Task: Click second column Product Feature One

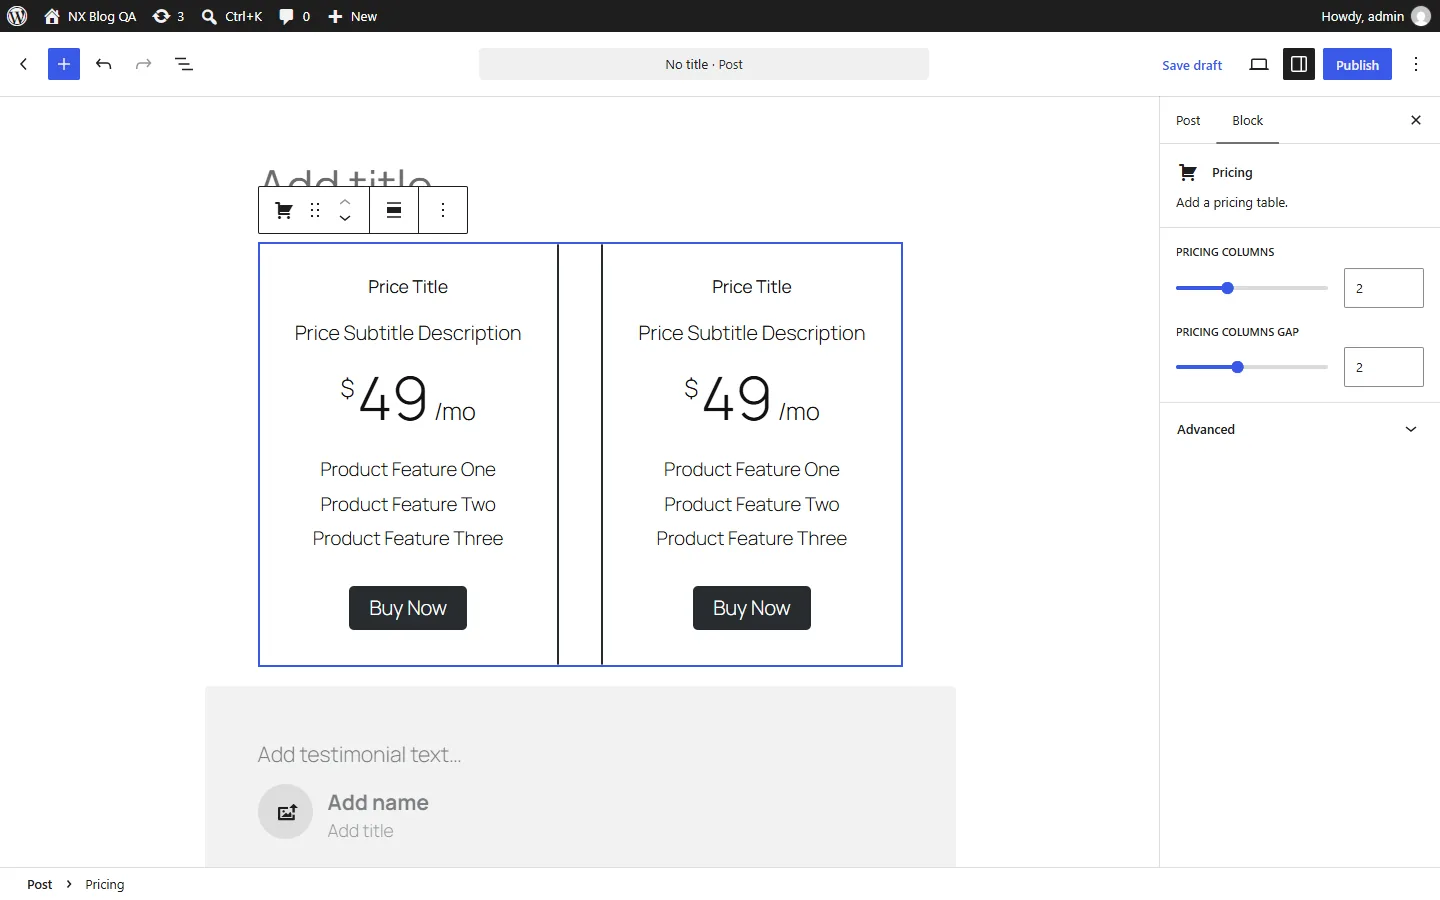Action: coord(752,469)
